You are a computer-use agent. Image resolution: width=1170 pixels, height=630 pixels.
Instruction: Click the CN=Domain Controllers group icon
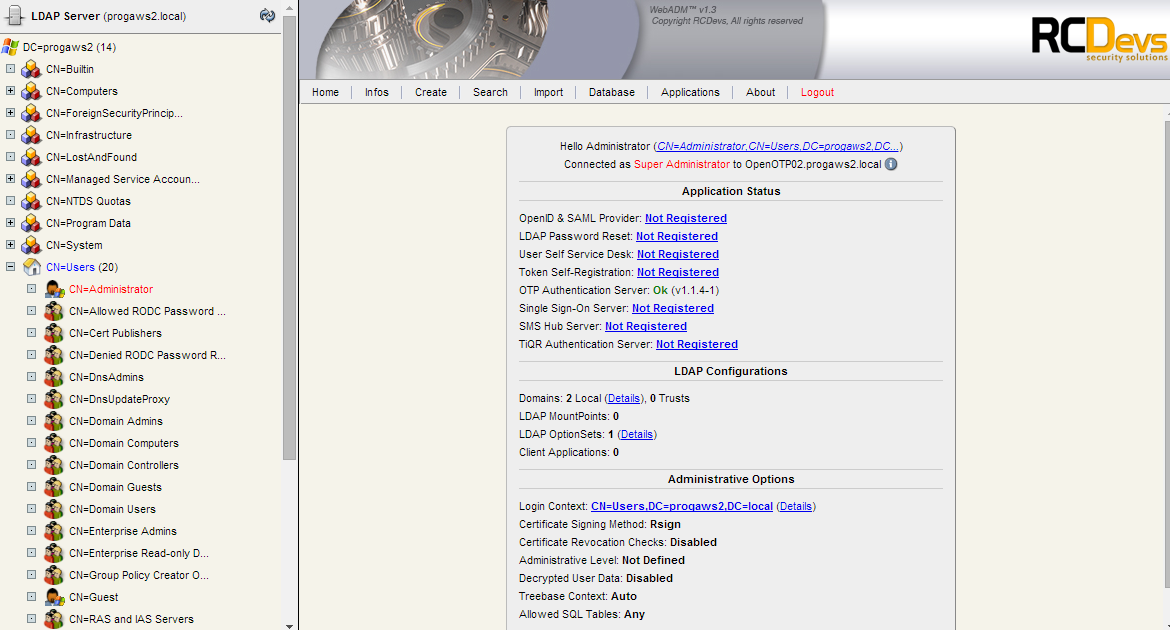(x=54, y=466)
